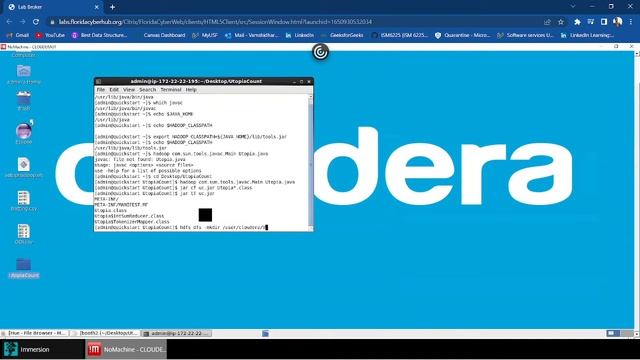Viewport: 640px width, 360px height.
Task: Open the File menu in the terminal
Action: [100, 89]
